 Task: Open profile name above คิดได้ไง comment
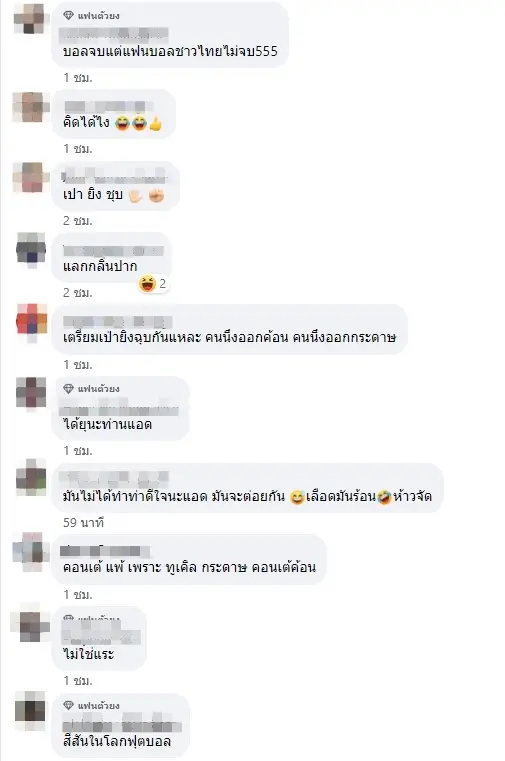(x=108, y=107)
